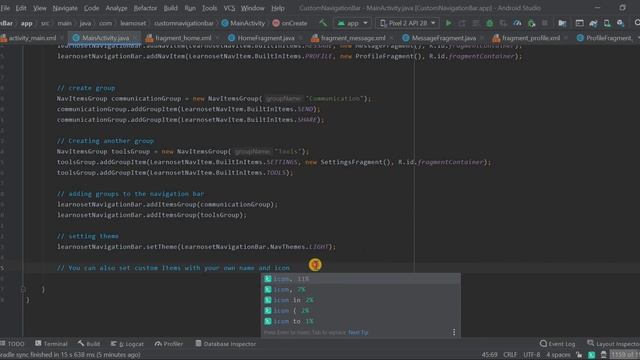Select the 'icon. 11%' completion suggestion

[361, 279]
